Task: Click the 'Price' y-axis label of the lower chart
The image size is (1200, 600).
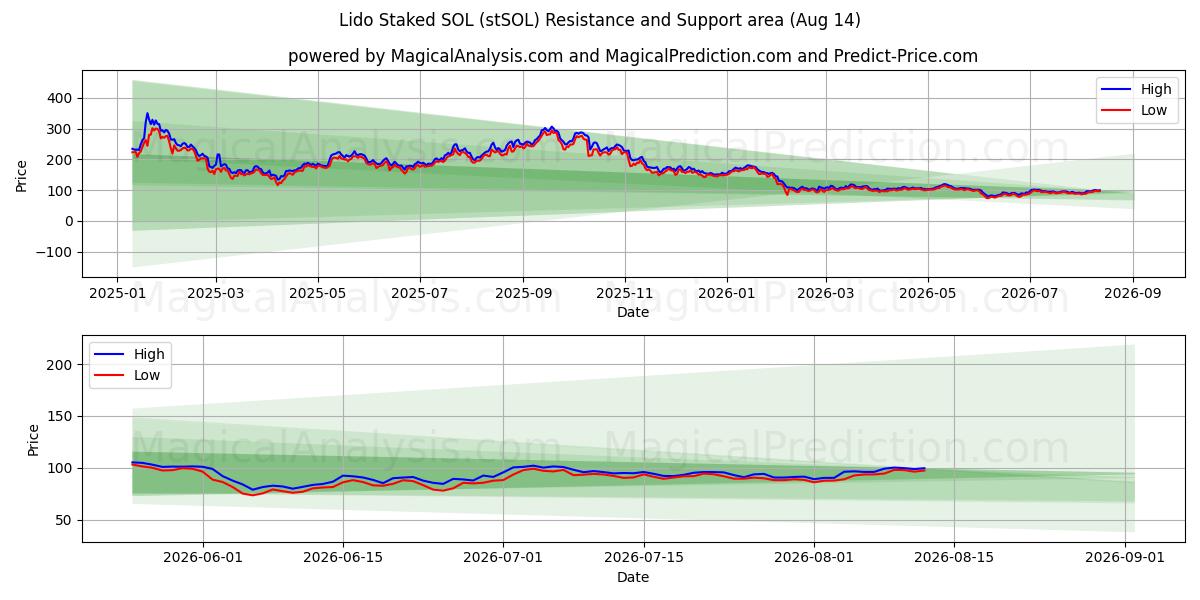Action: [34, 440]
